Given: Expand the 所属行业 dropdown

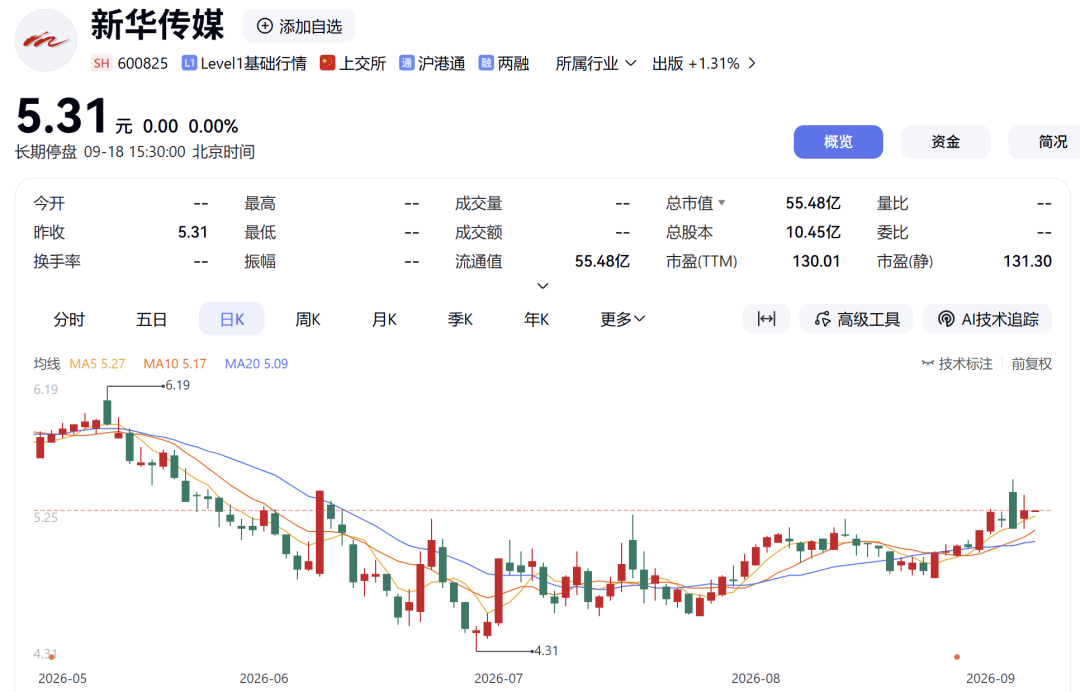Looking at the screenshot, I should [x=596, y=63].
